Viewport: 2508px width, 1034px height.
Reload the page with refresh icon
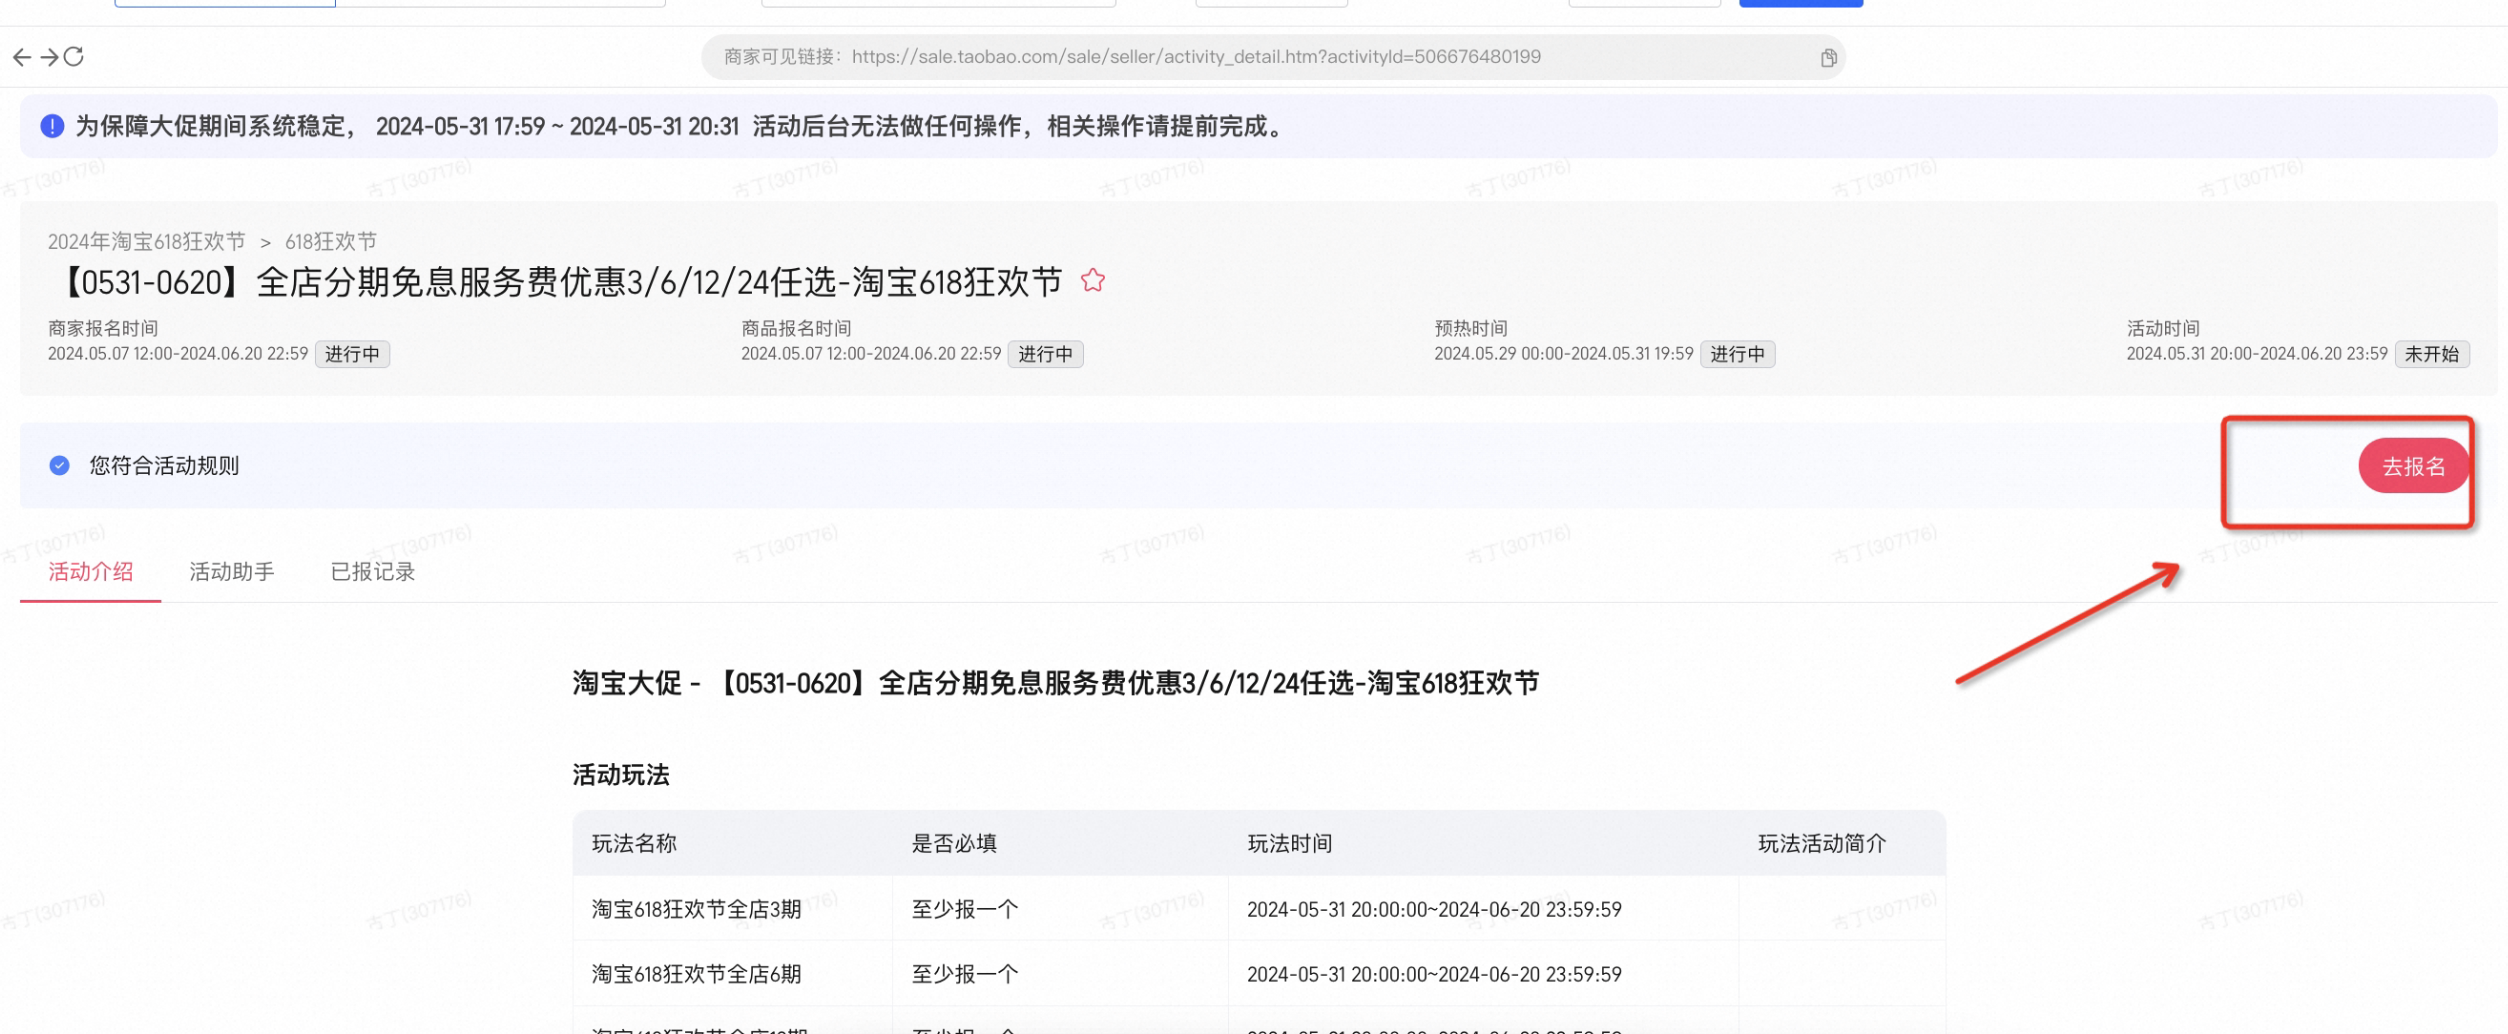(74, 57)
